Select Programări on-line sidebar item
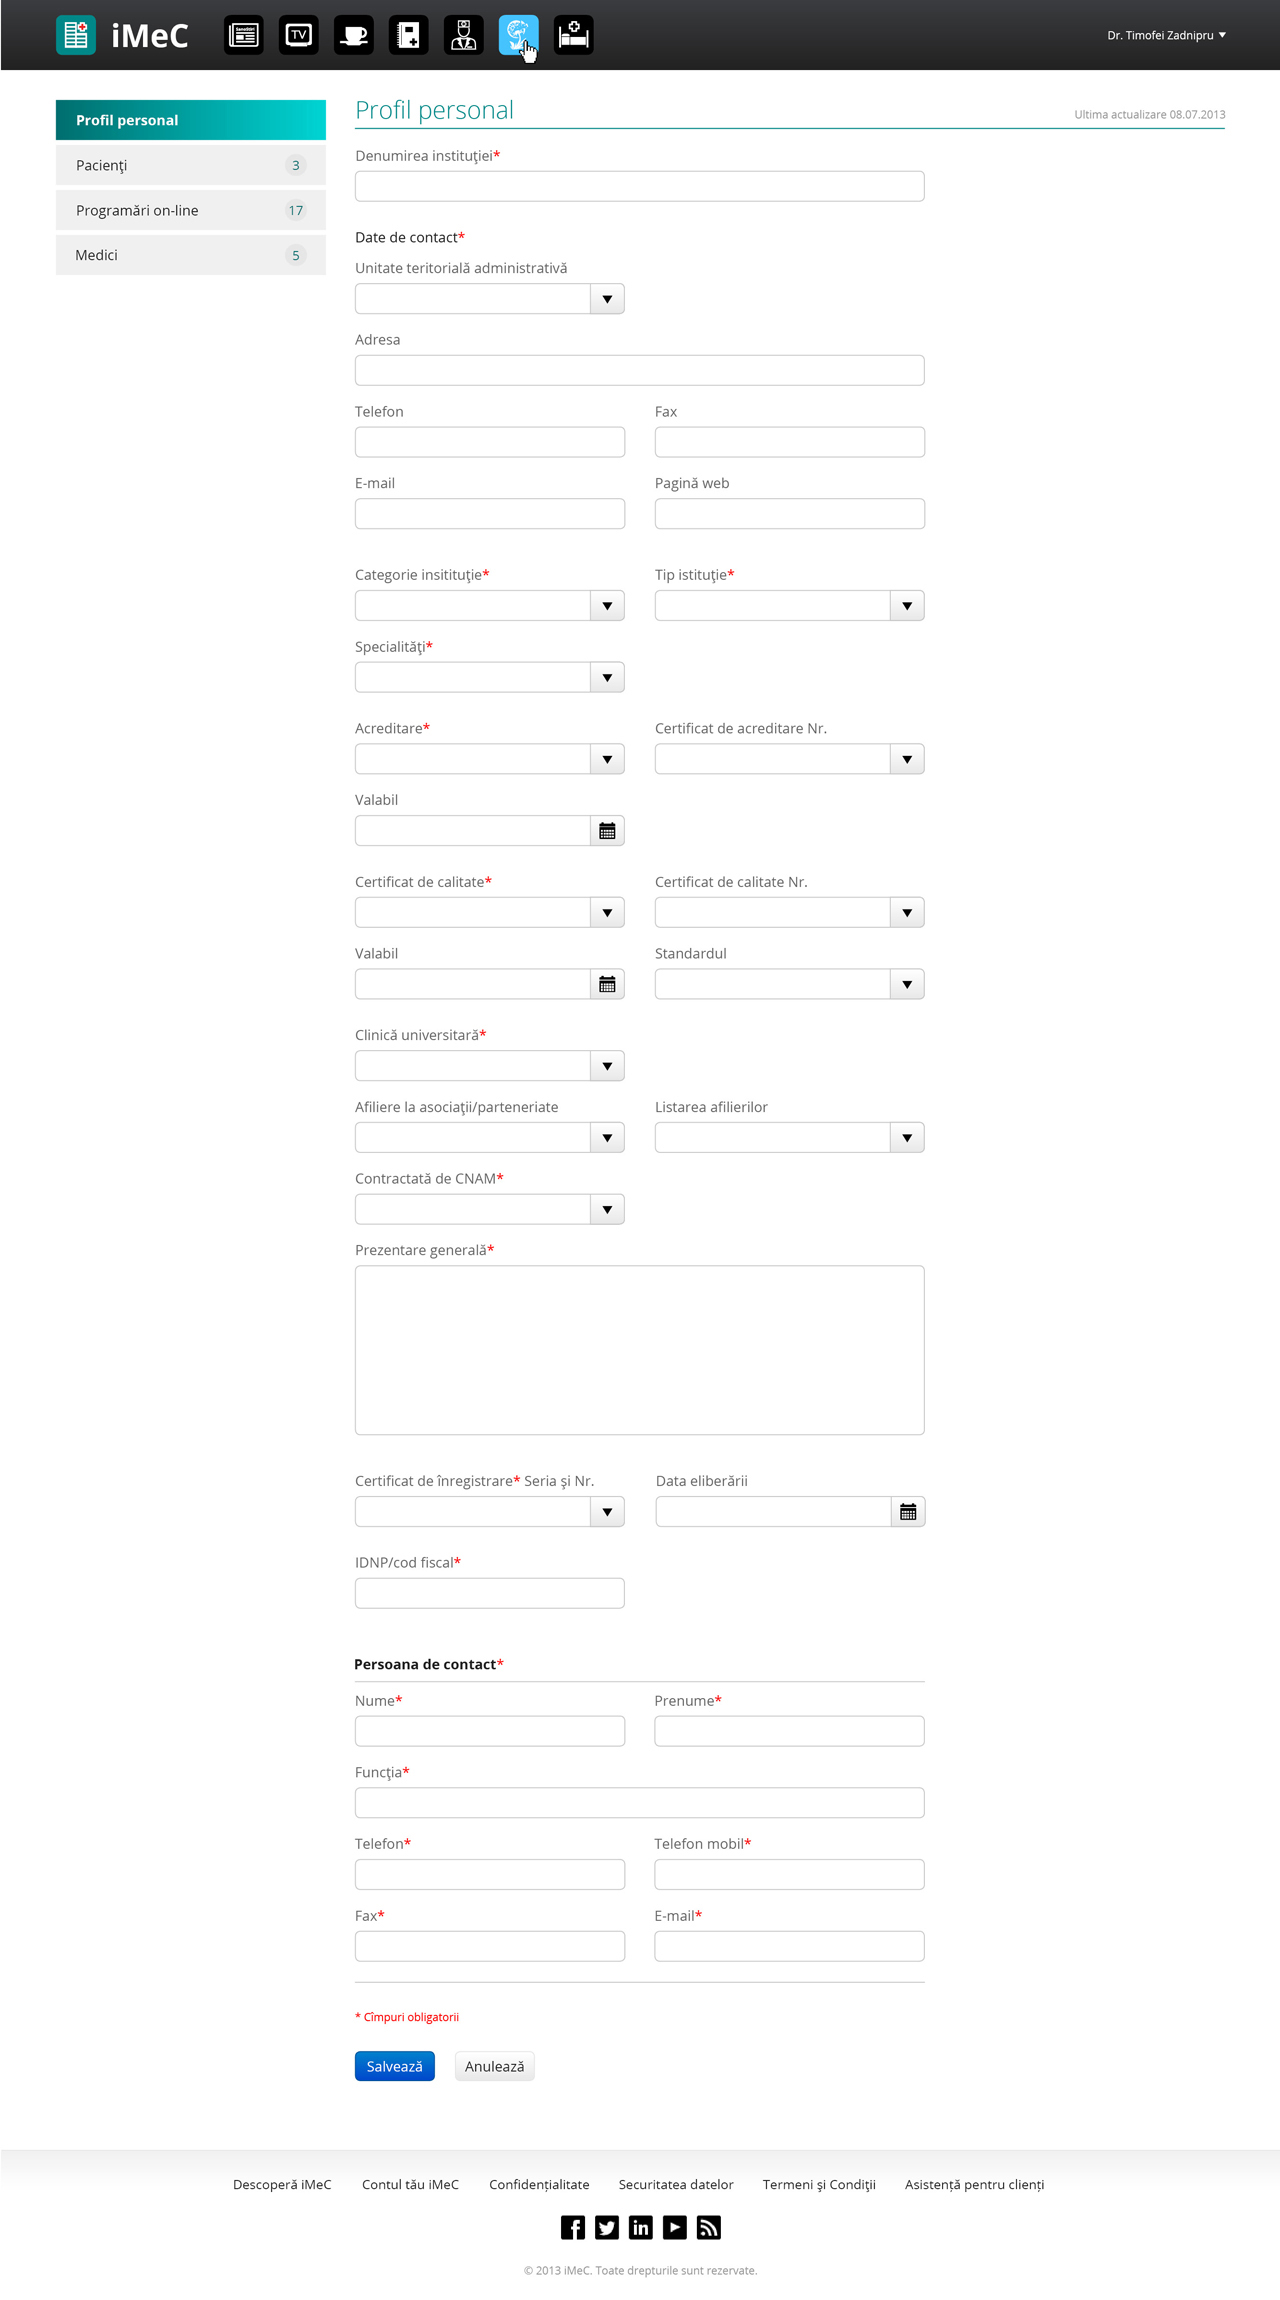The width and height of the screenshot is (1280, 2300). coord(190,210)
